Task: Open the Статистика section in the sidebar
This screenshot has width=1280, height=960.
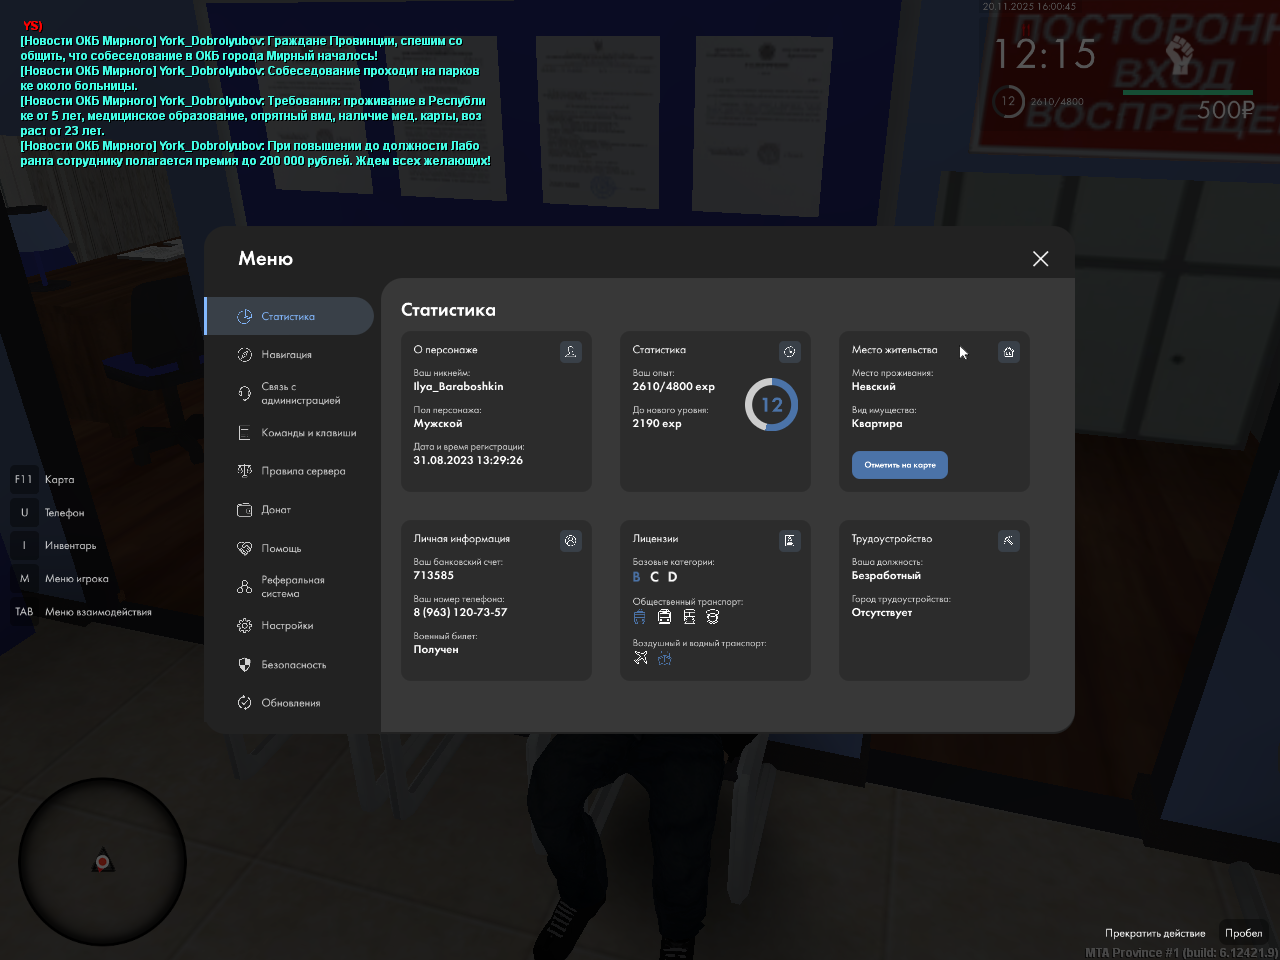Action: [x=289, y=316]
